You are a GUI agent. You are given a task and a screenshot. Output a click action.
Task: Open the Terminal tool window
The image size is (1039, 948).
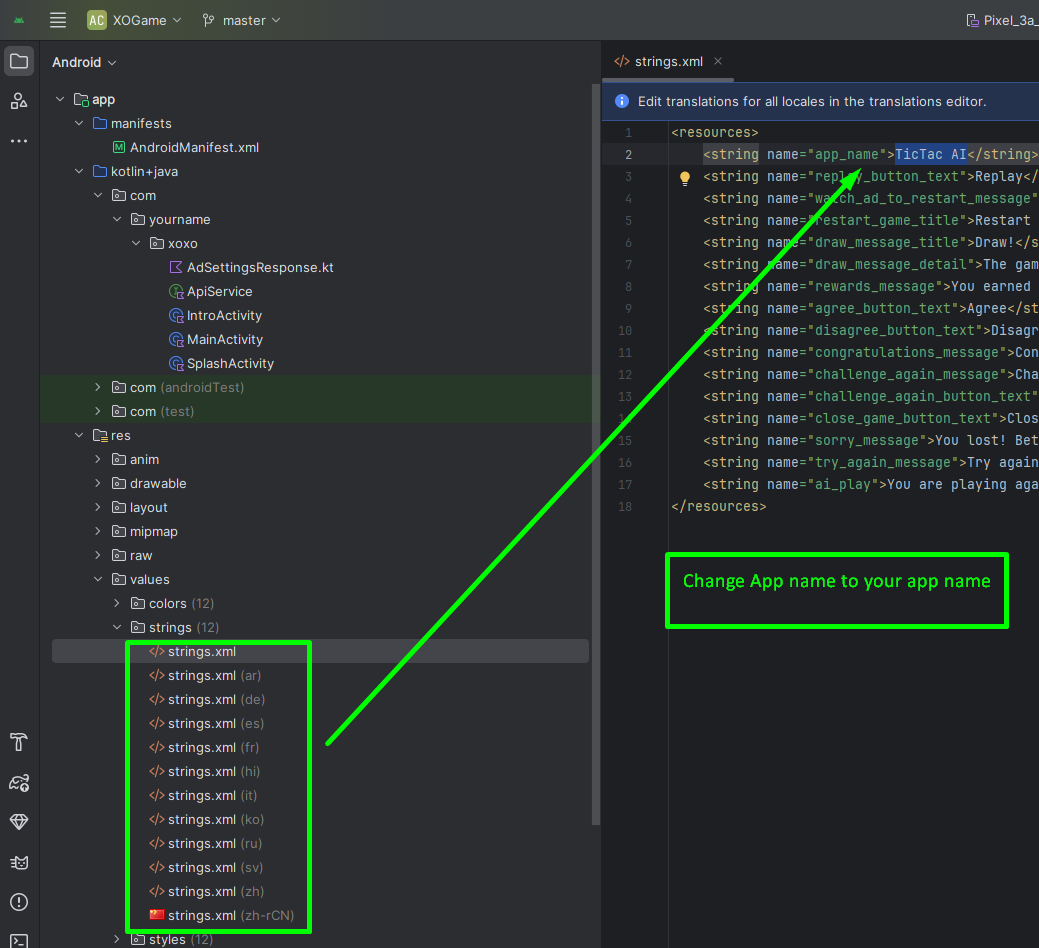pos(19,939)
